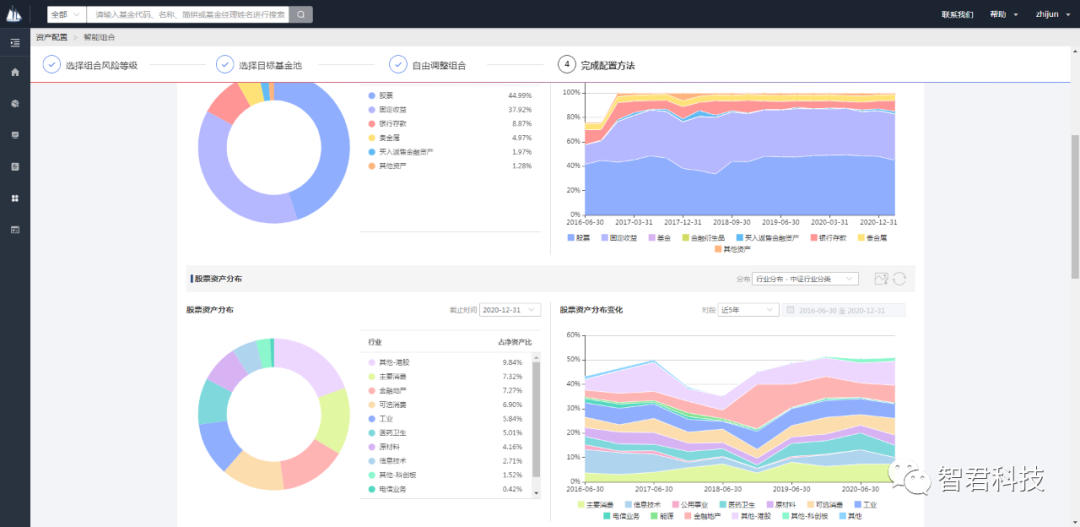Open the Home icon in sidebar

[15, 72]
